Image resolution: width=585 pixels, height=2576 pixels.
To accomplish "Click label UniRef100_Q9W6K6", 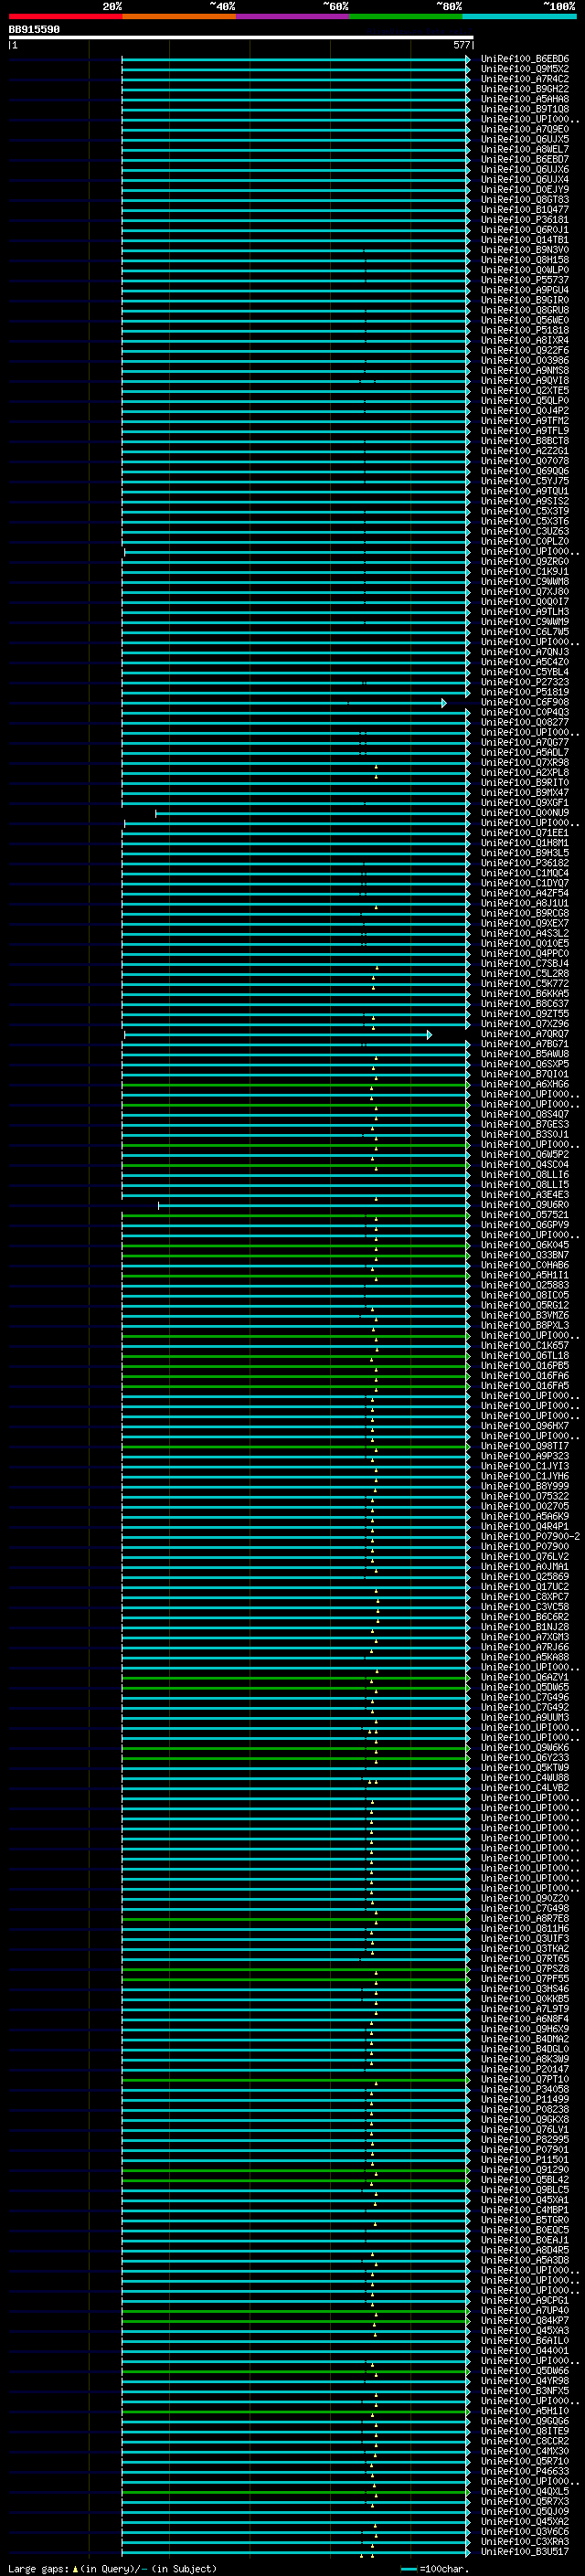I will (x=525, y=1747).
